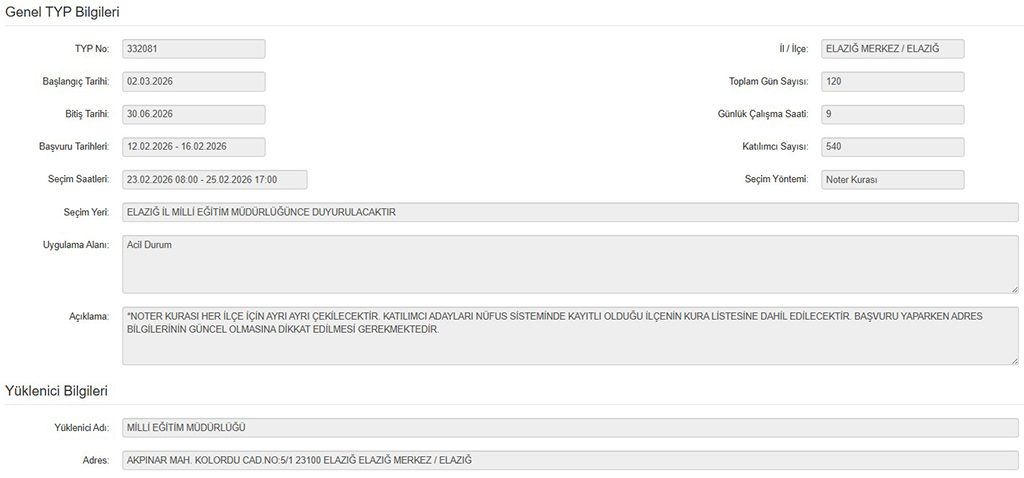Image resolution: width=1024 pixels, height=478 pixels.
Task: Click the Seçim Saatleri time range field
Action: pos(214,180)
